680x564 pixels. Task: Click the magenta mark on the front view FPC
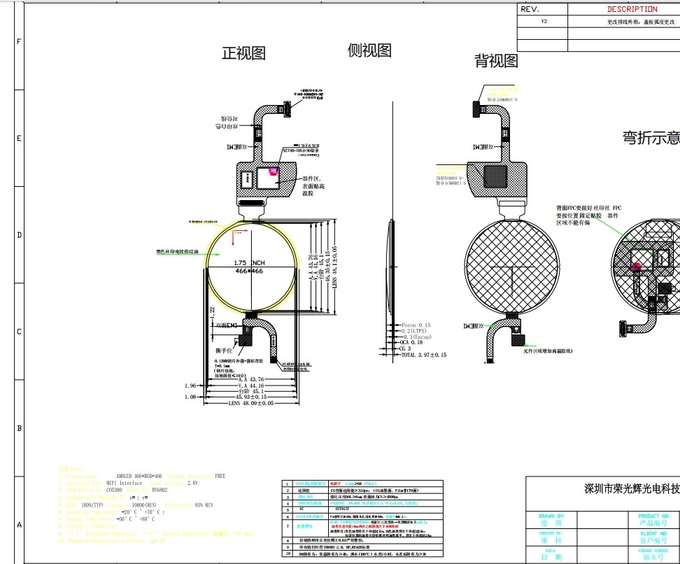273,171
